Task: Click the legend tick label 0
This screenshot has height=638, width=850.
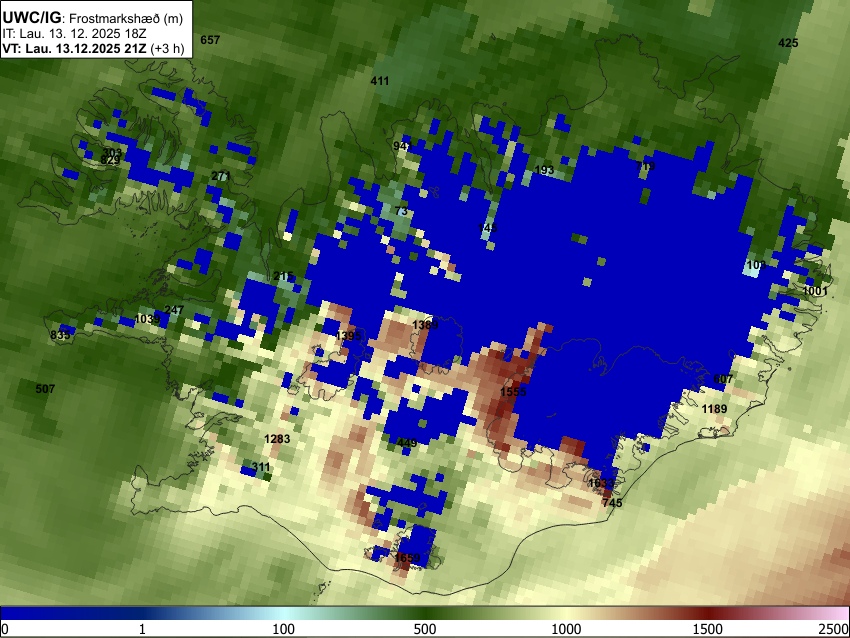Action: coord(5,629)
